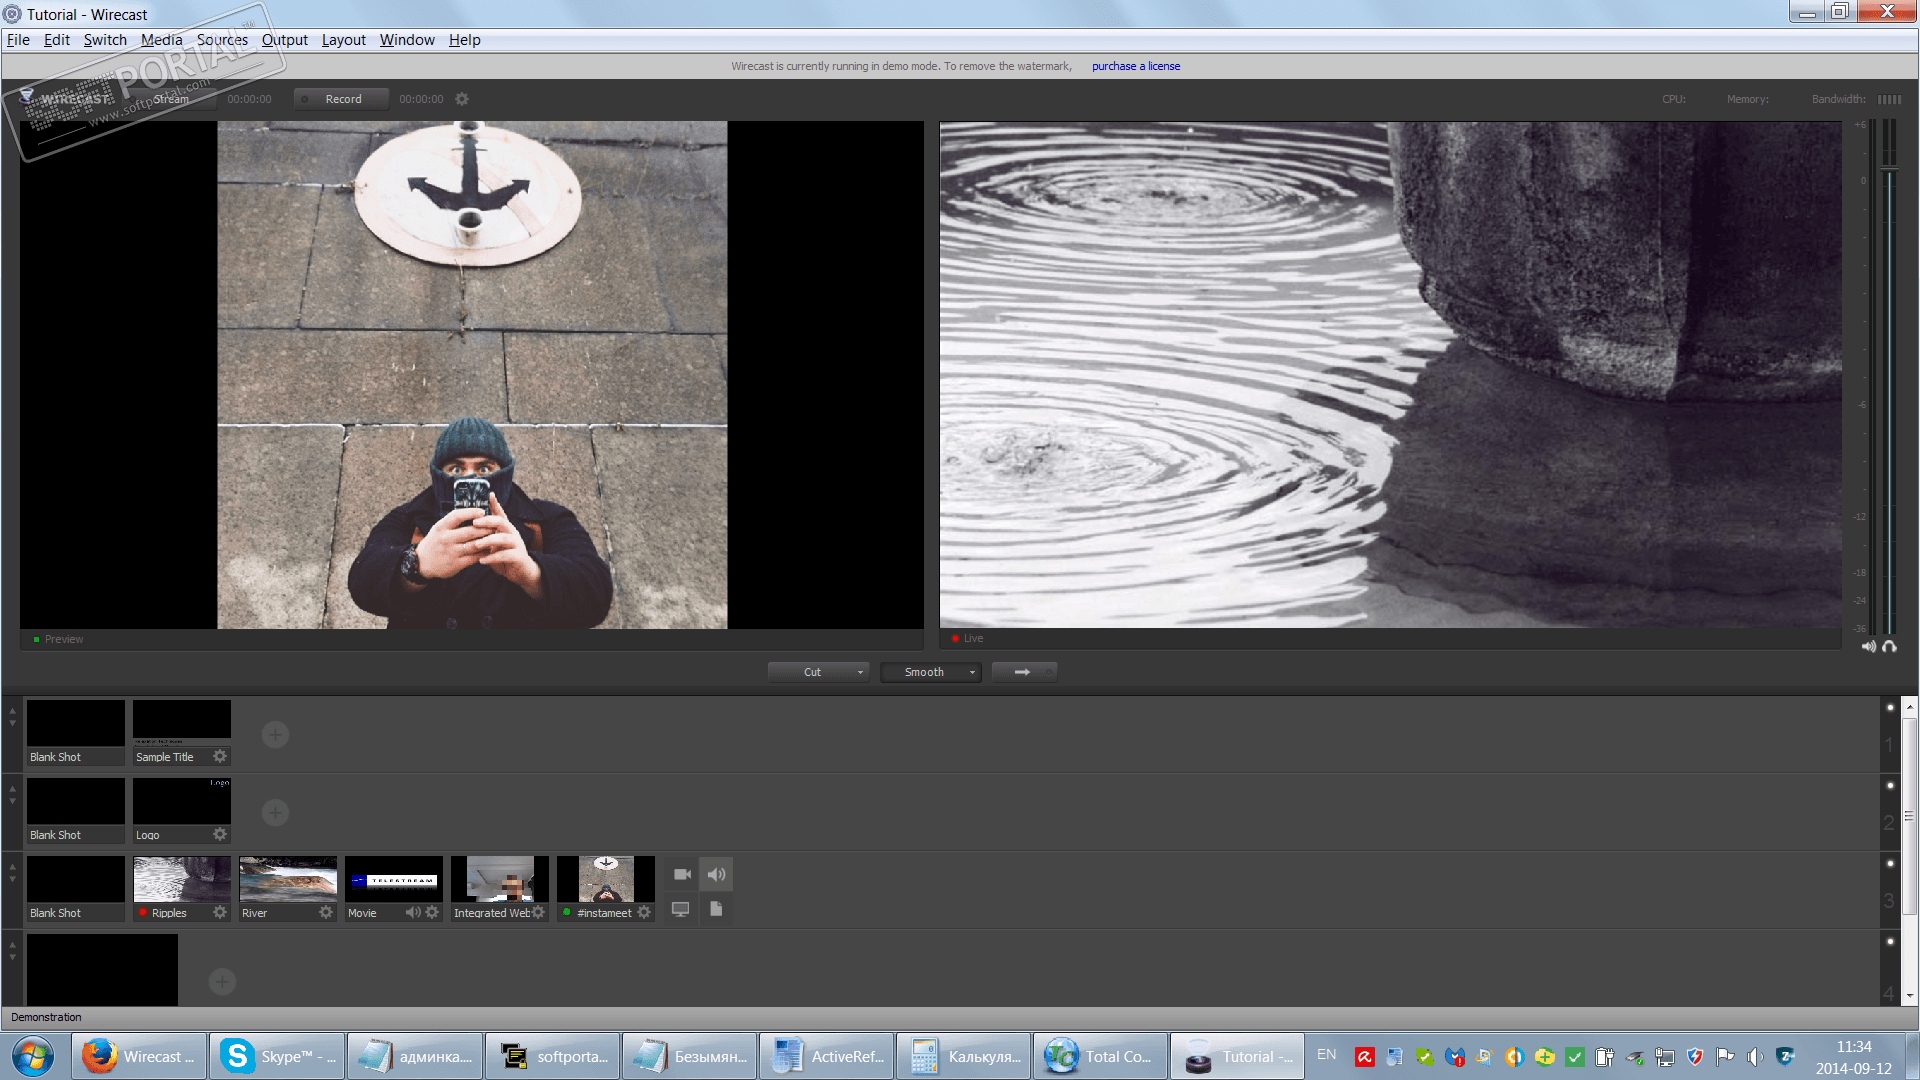
Task: Open the Sample Title shot settings gear
Action: click(x=220, y=757)
